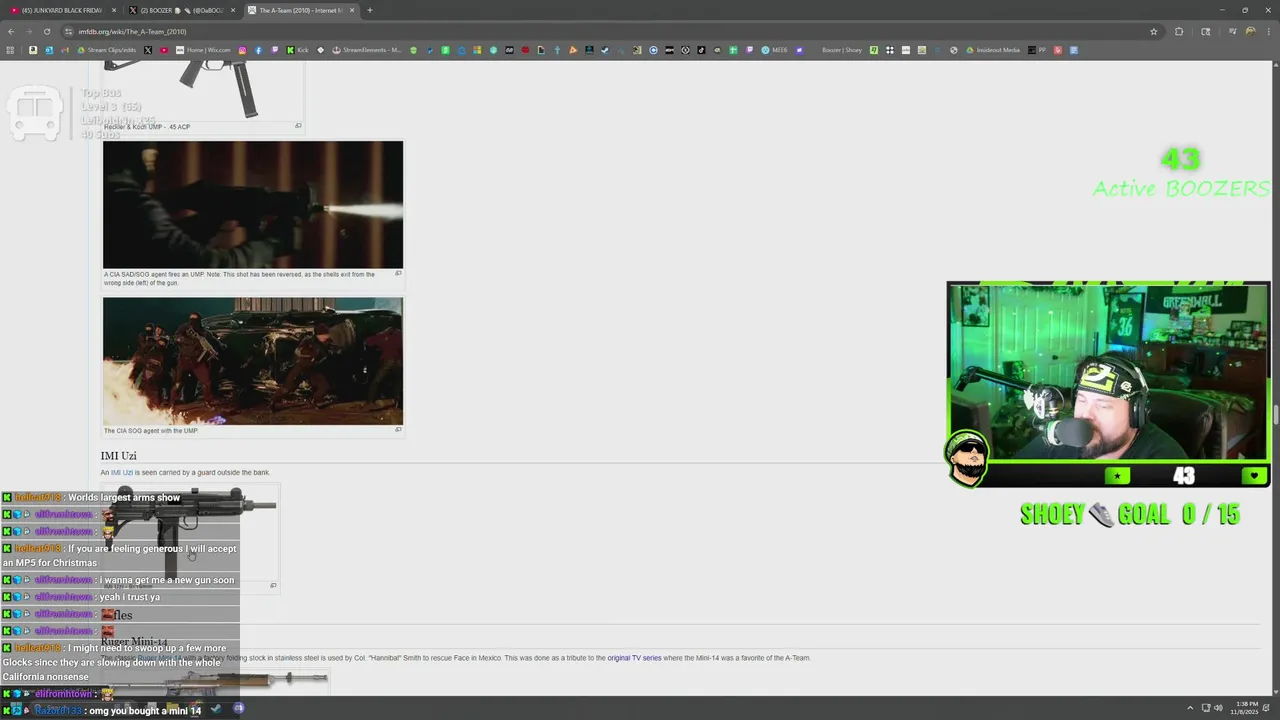Open a new tab with the plus button
This screenshot has height=720, width=1280.
click(x=370, y=10)
